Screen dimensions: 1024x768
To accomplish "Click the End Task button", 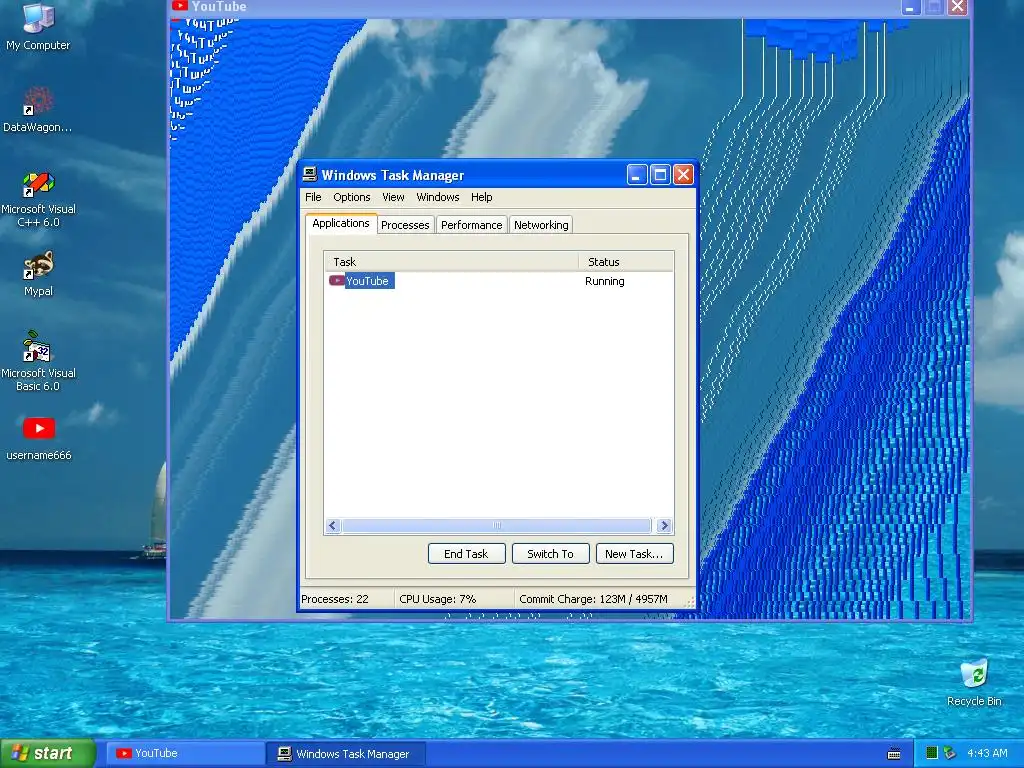I will tap(466, 554).
